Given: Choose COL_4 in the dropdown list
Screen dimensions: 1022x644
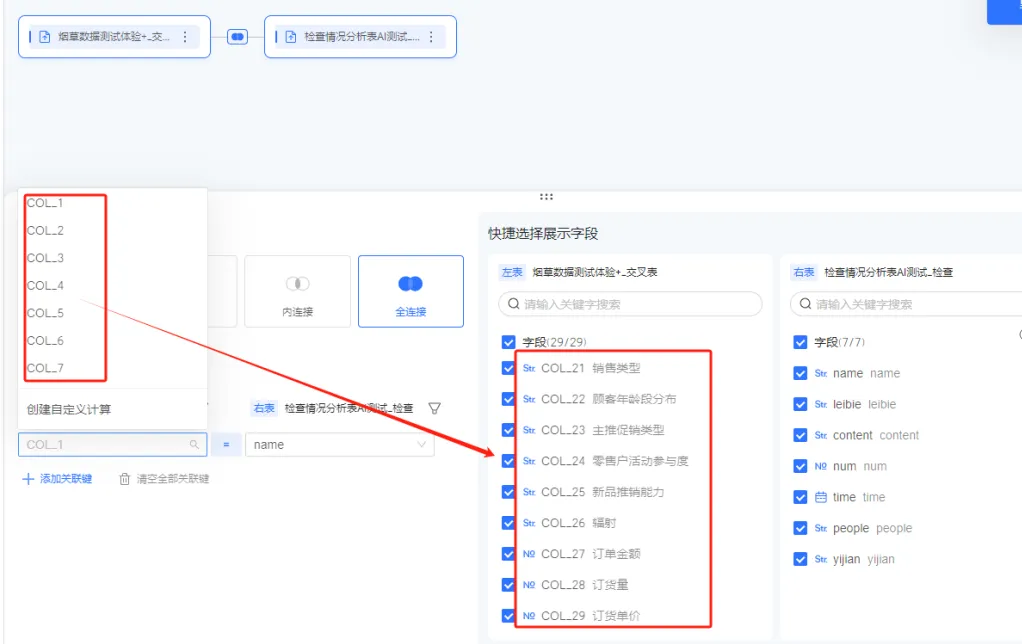Looking at the screenshot, I should [45, 285].
